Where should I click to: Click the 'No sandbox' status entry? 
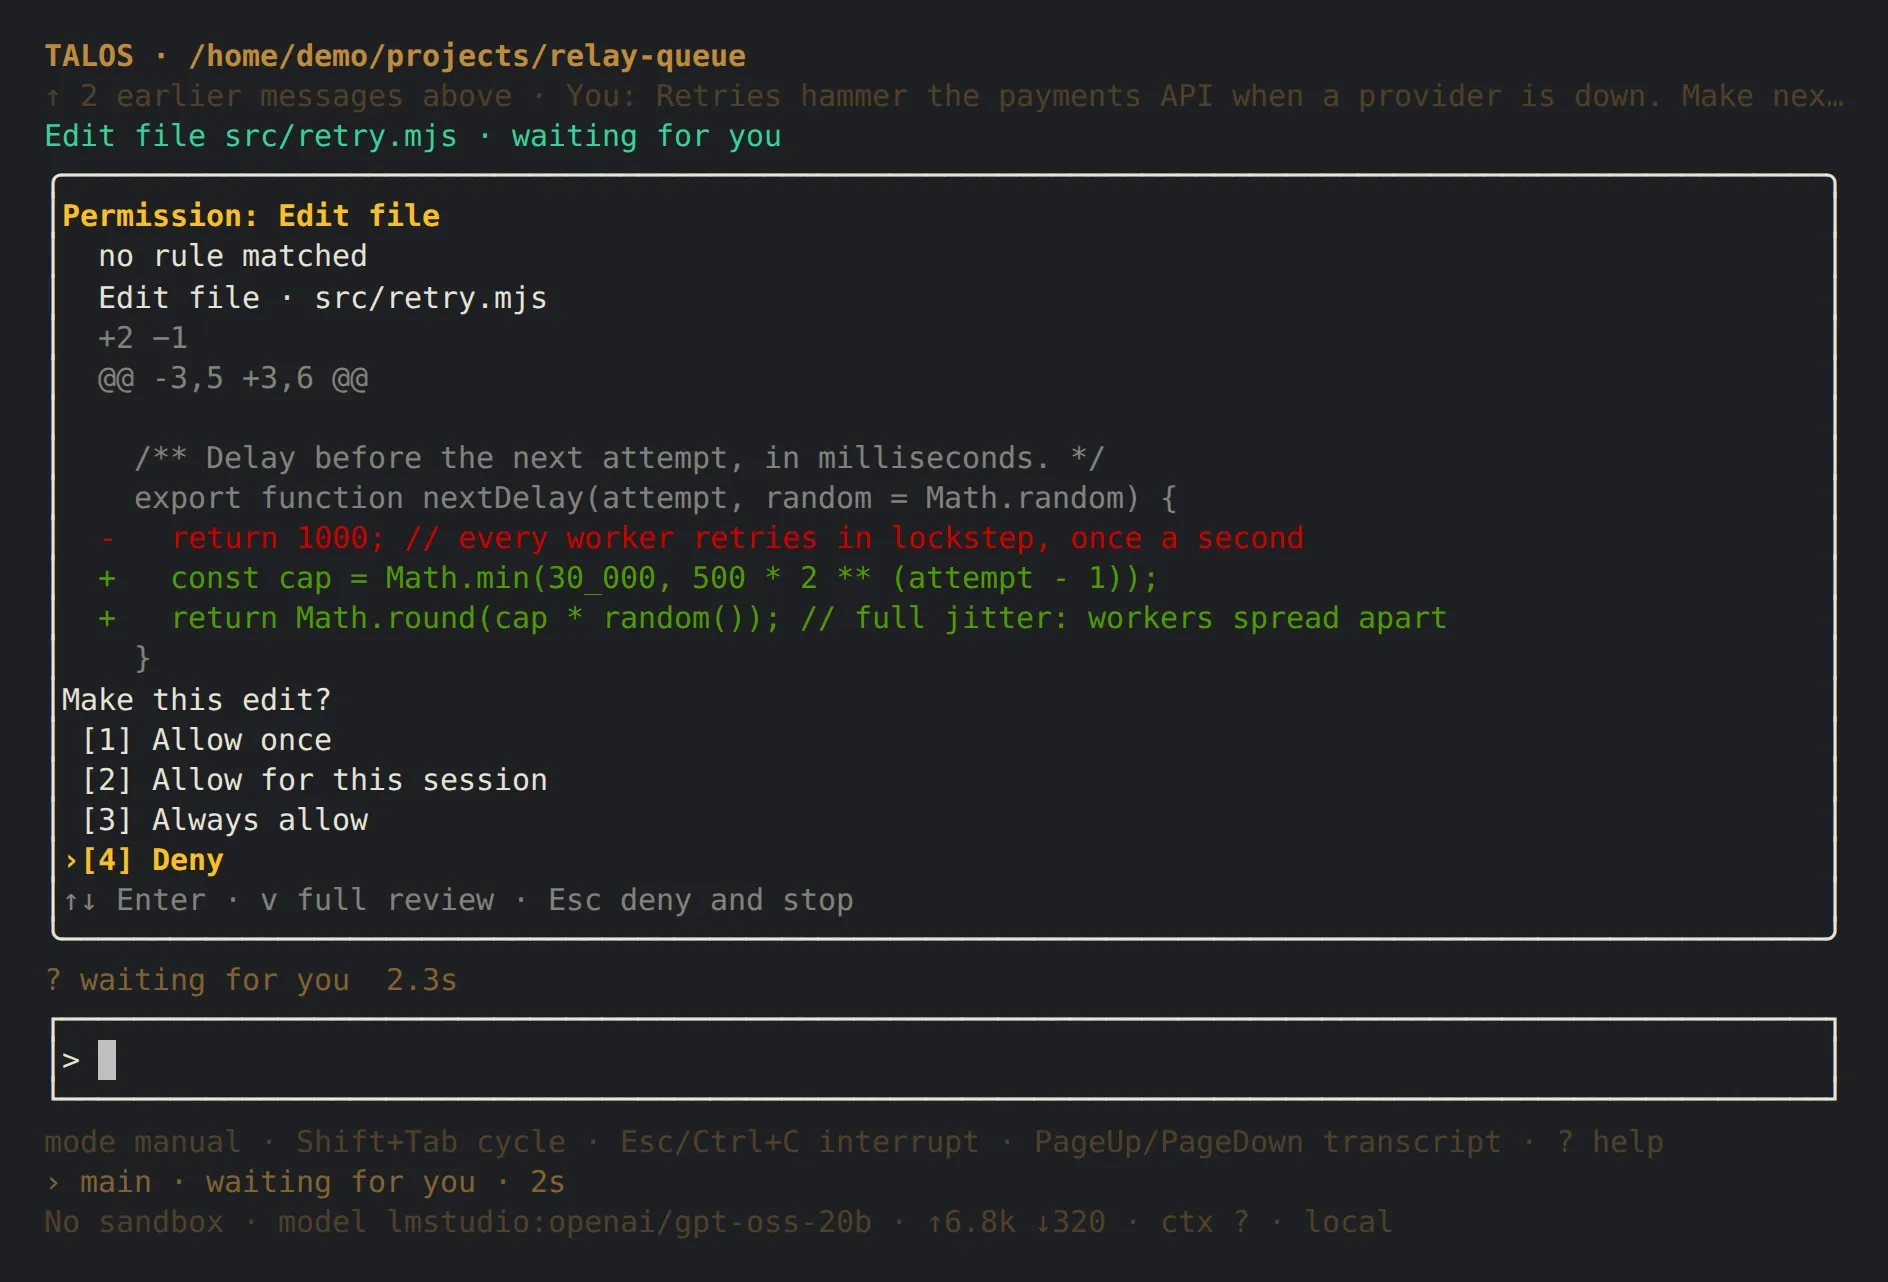[134, 1222]
